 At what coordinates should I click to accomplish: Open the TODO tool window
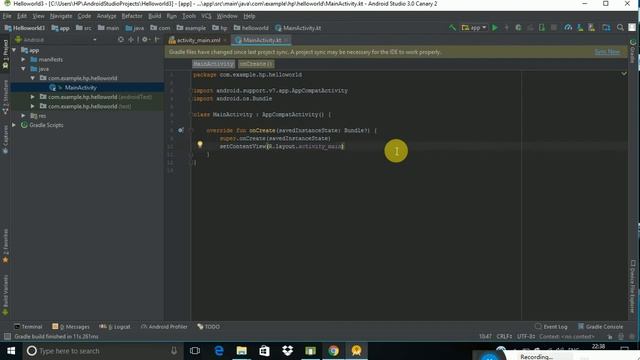pos(209,327)
